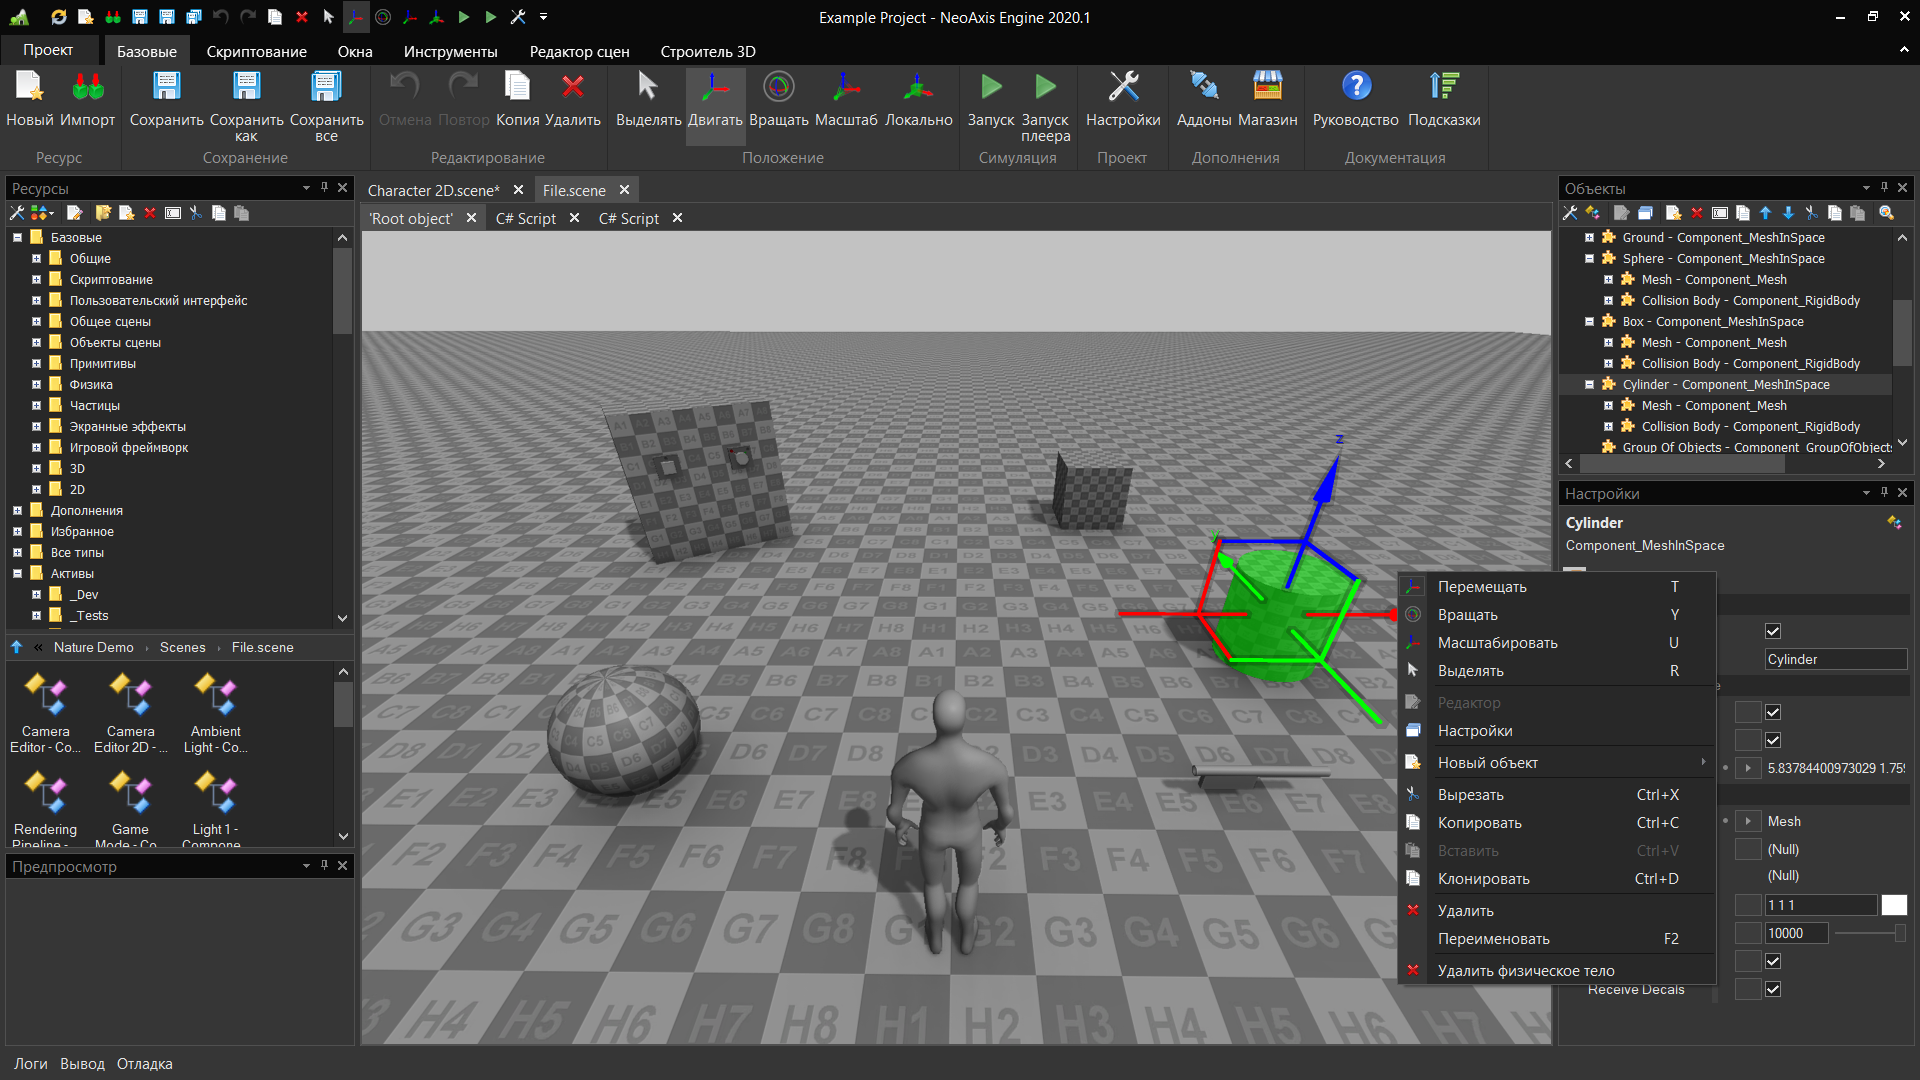Click Scenes in resources breadcrumb
This screenshot has height=1080, width=1920.
click(x=182, y=648)
